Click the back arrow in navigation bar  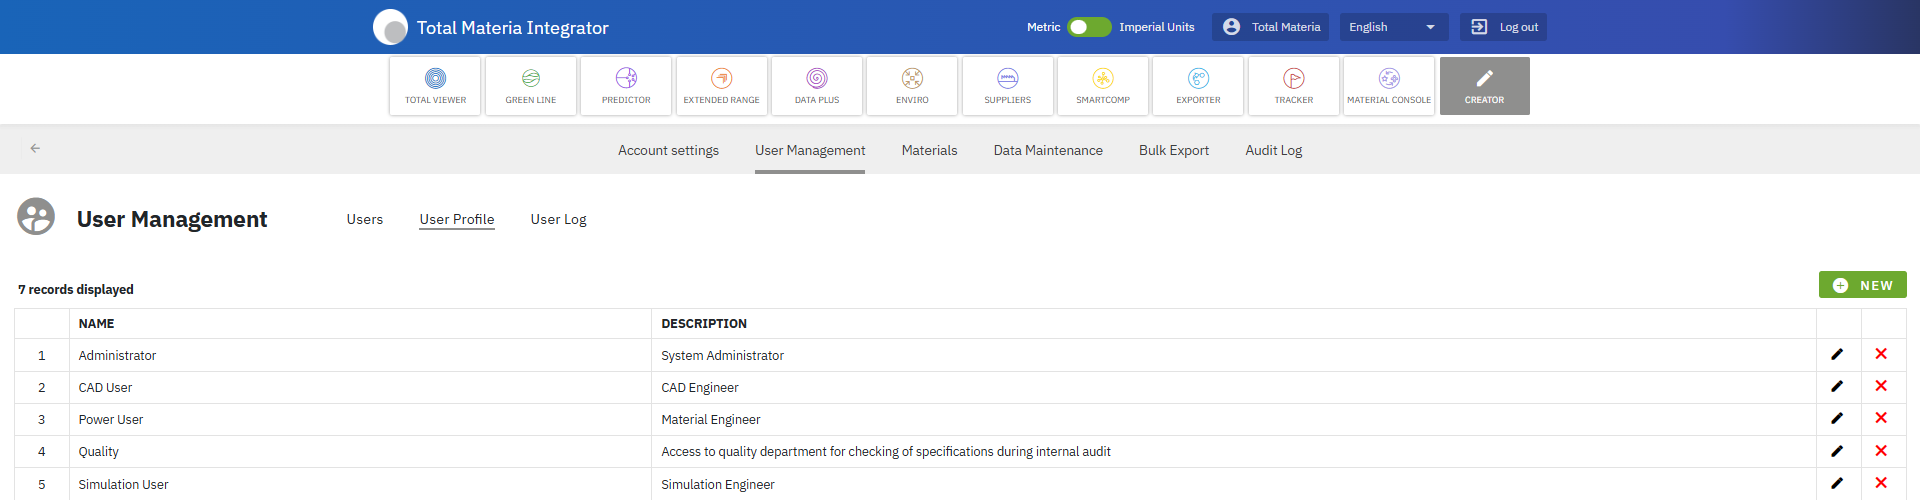pos(35,148)
